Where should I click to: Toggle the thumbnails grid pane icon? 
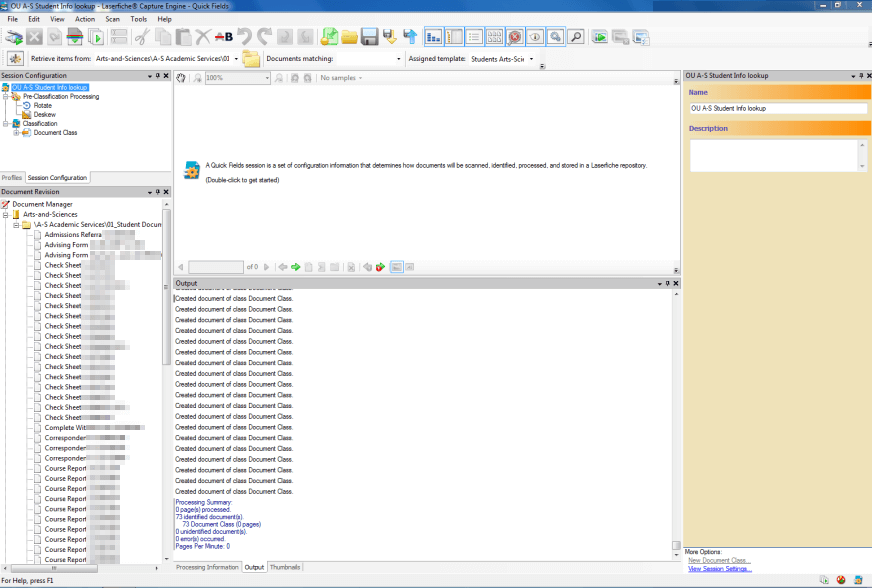tap(494, 37)
